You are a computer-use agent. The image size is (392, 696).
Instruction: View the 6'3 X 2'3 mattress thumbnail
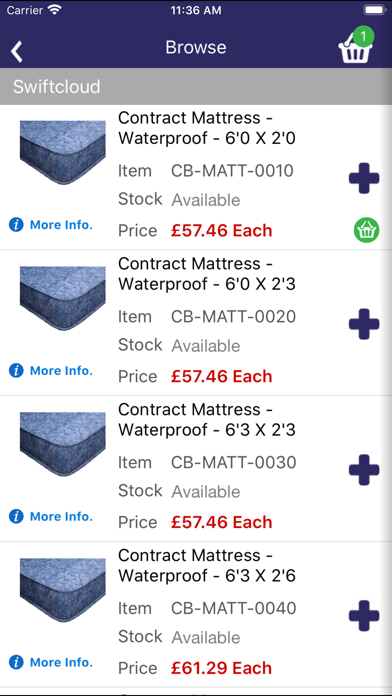(63, 444)
